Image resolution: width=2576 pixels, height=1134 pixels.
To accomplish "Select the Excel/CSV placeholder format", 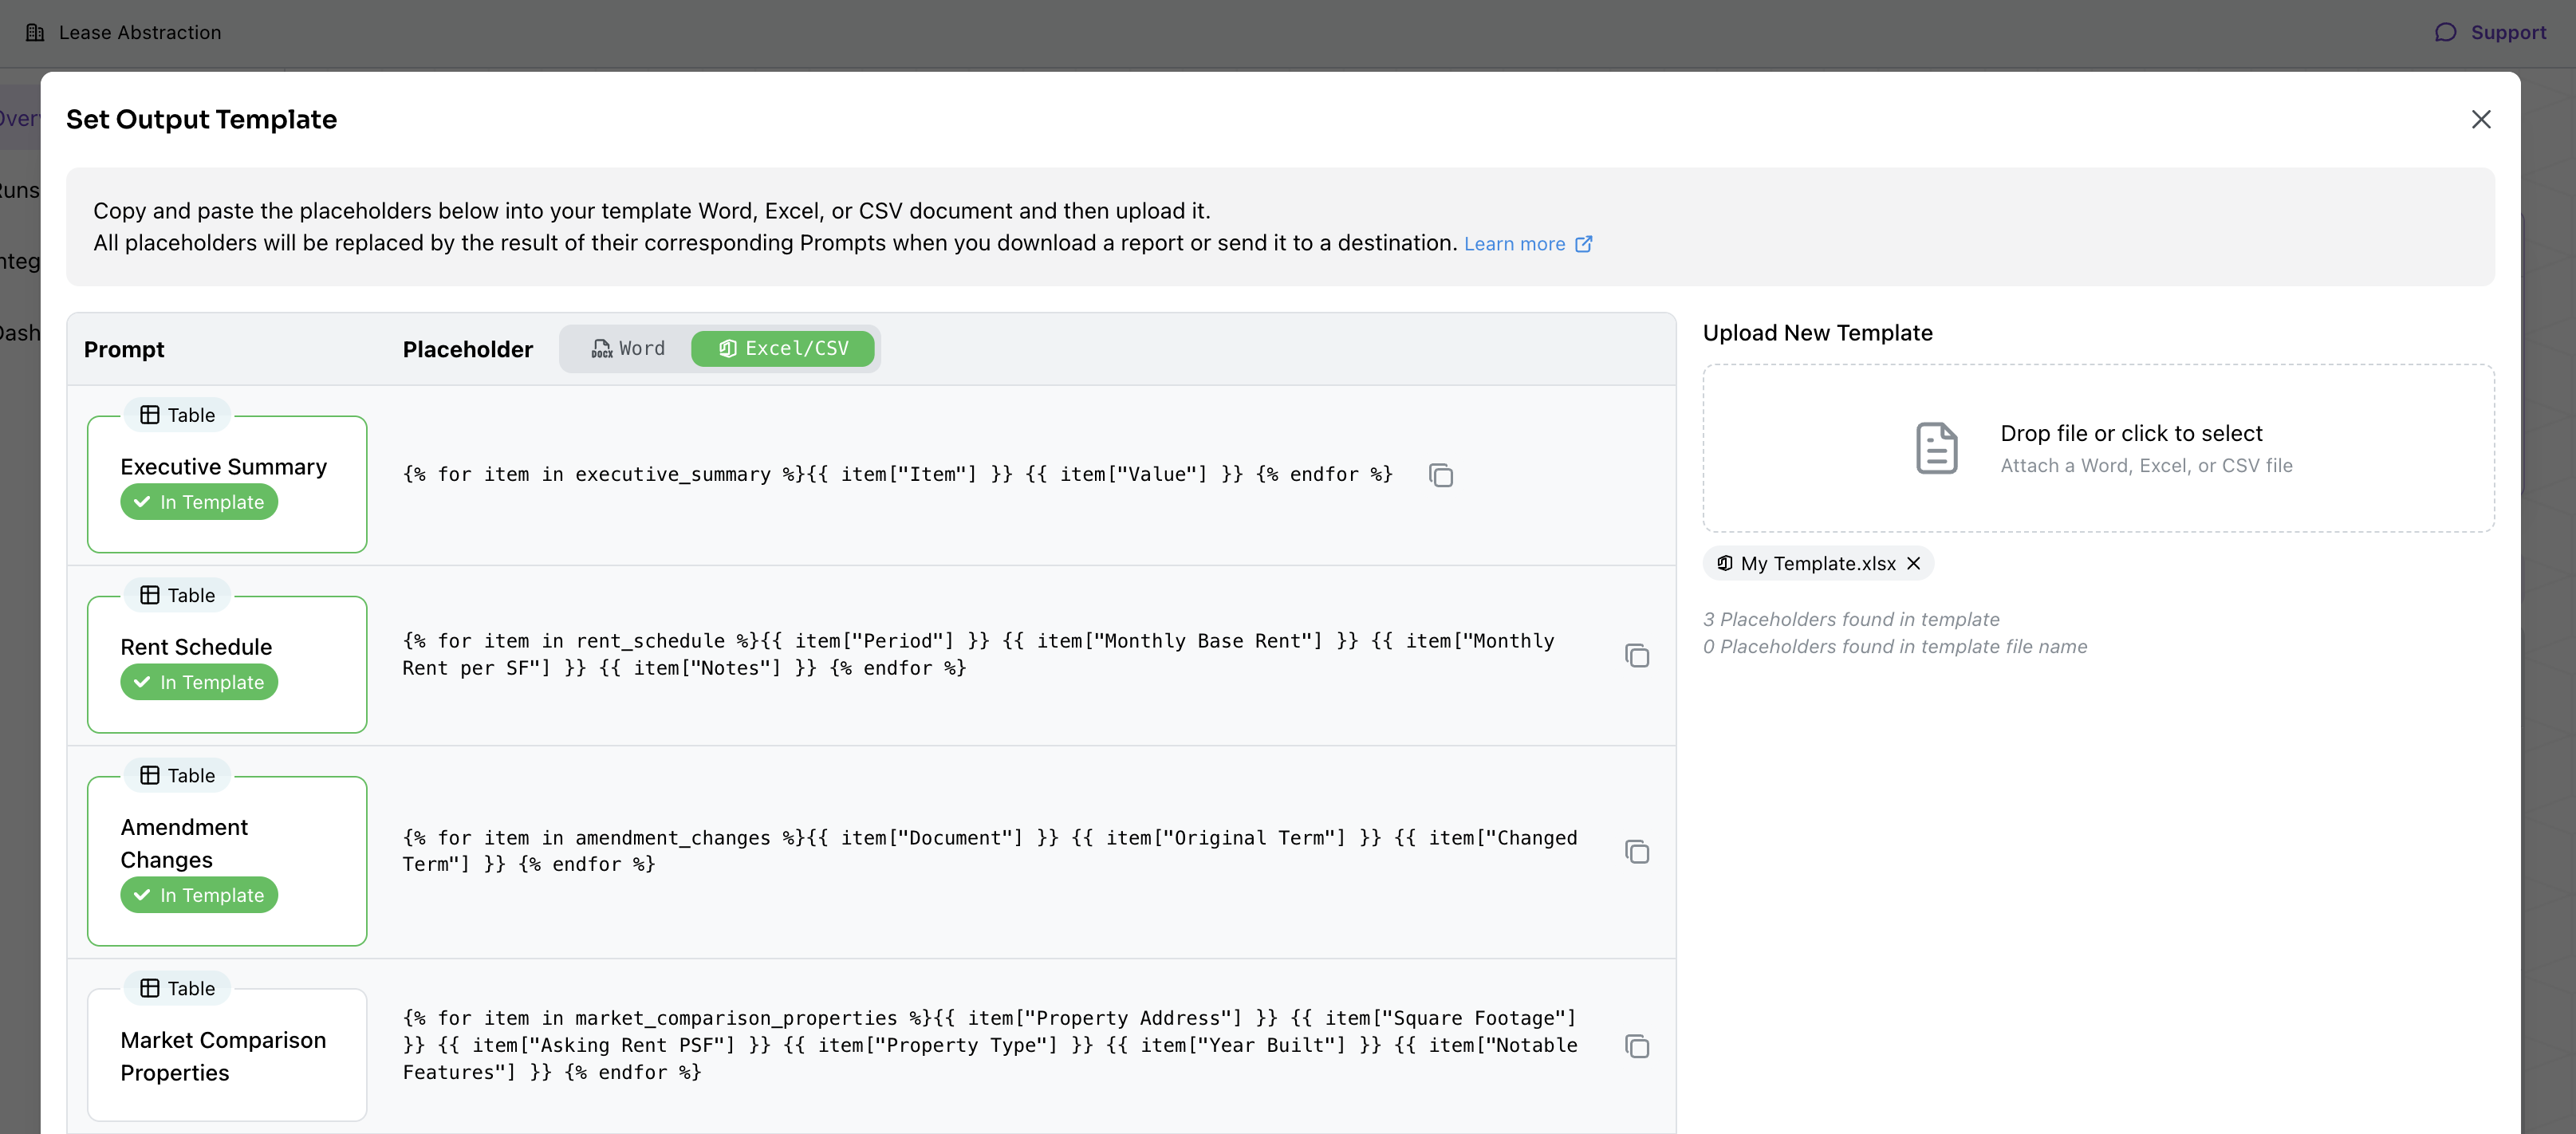I will pyautogui.click(x=783, y=348).
